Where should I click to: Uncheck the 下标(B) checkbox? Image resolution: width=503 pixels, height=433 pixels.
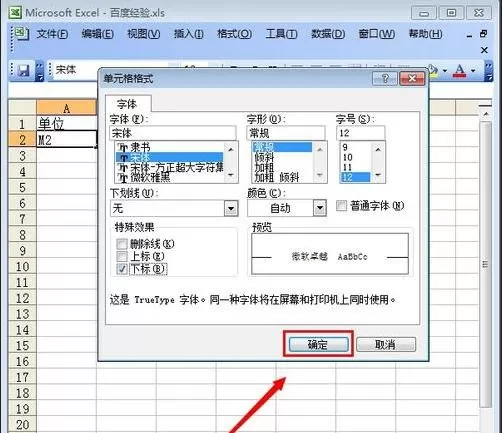(122, 269)
